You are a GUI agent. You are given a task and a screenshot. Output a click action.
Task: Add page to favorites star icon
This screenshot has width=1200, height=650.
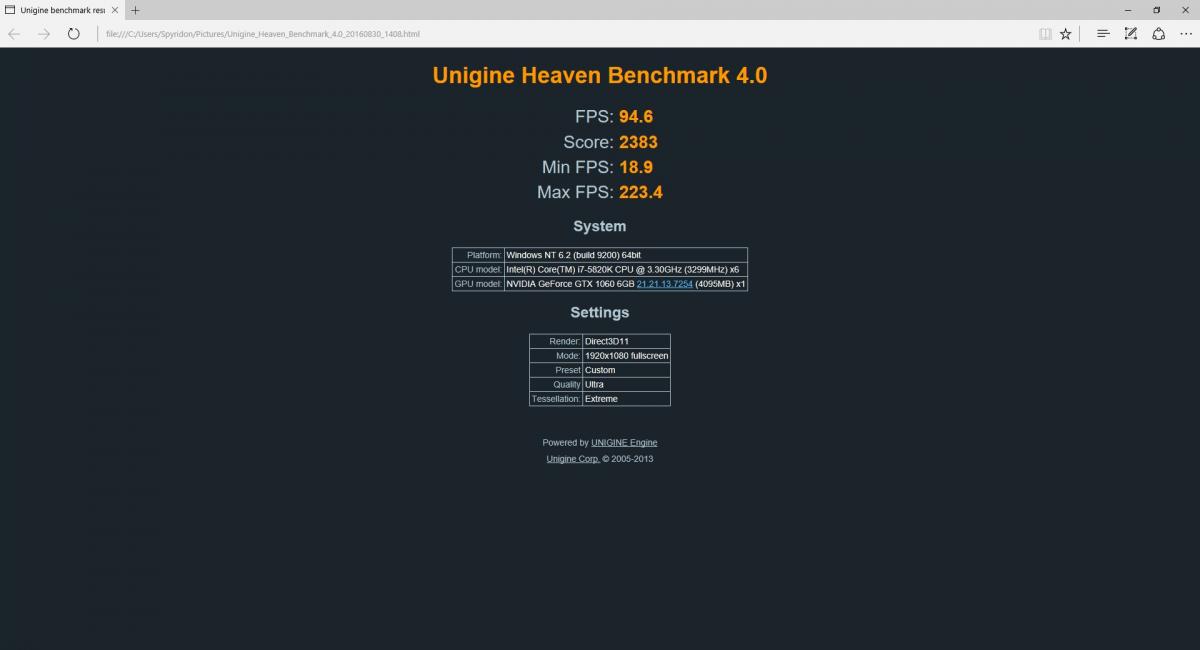1066,34
